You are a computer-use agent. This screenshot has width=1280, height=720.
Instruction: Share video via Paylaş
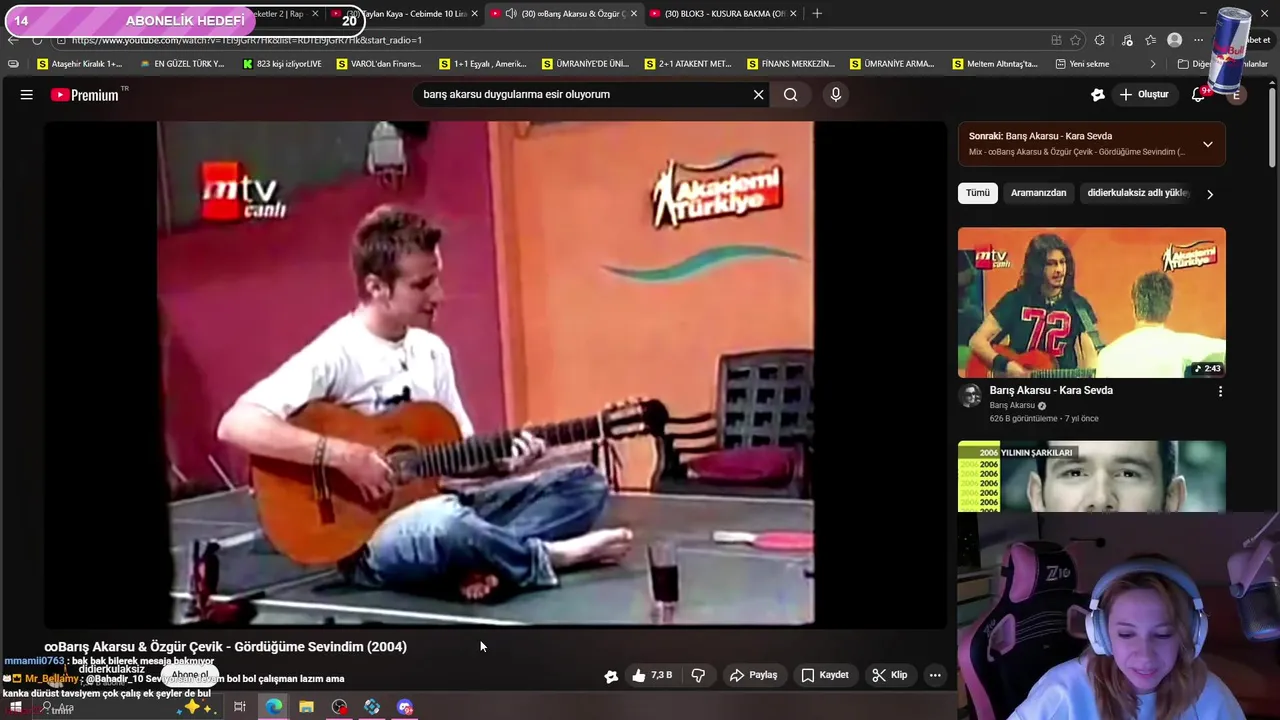point(753,675)
